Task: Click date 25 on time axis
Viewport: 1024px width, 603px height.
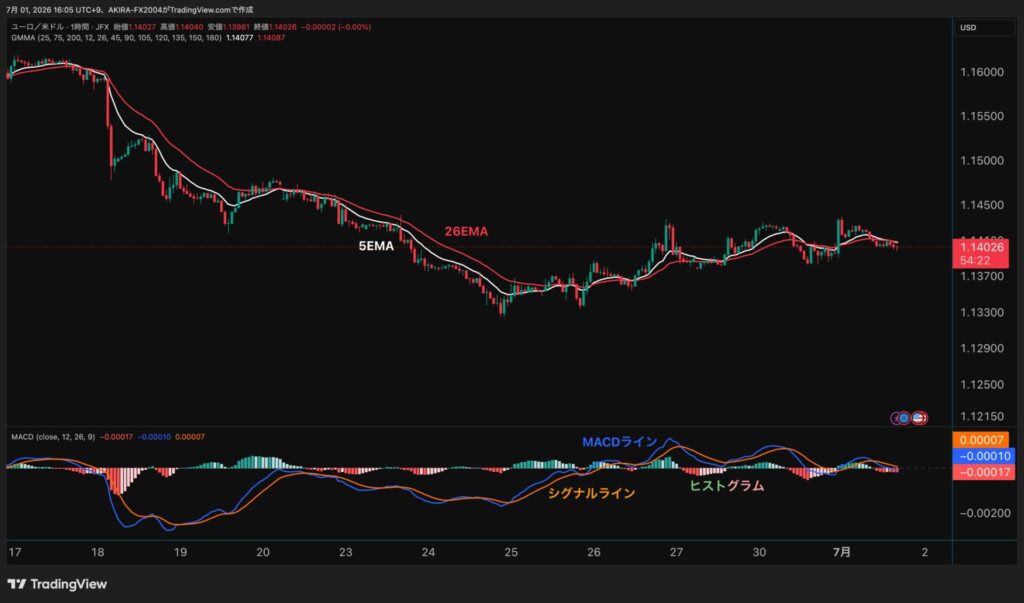Action: [511, 553]
